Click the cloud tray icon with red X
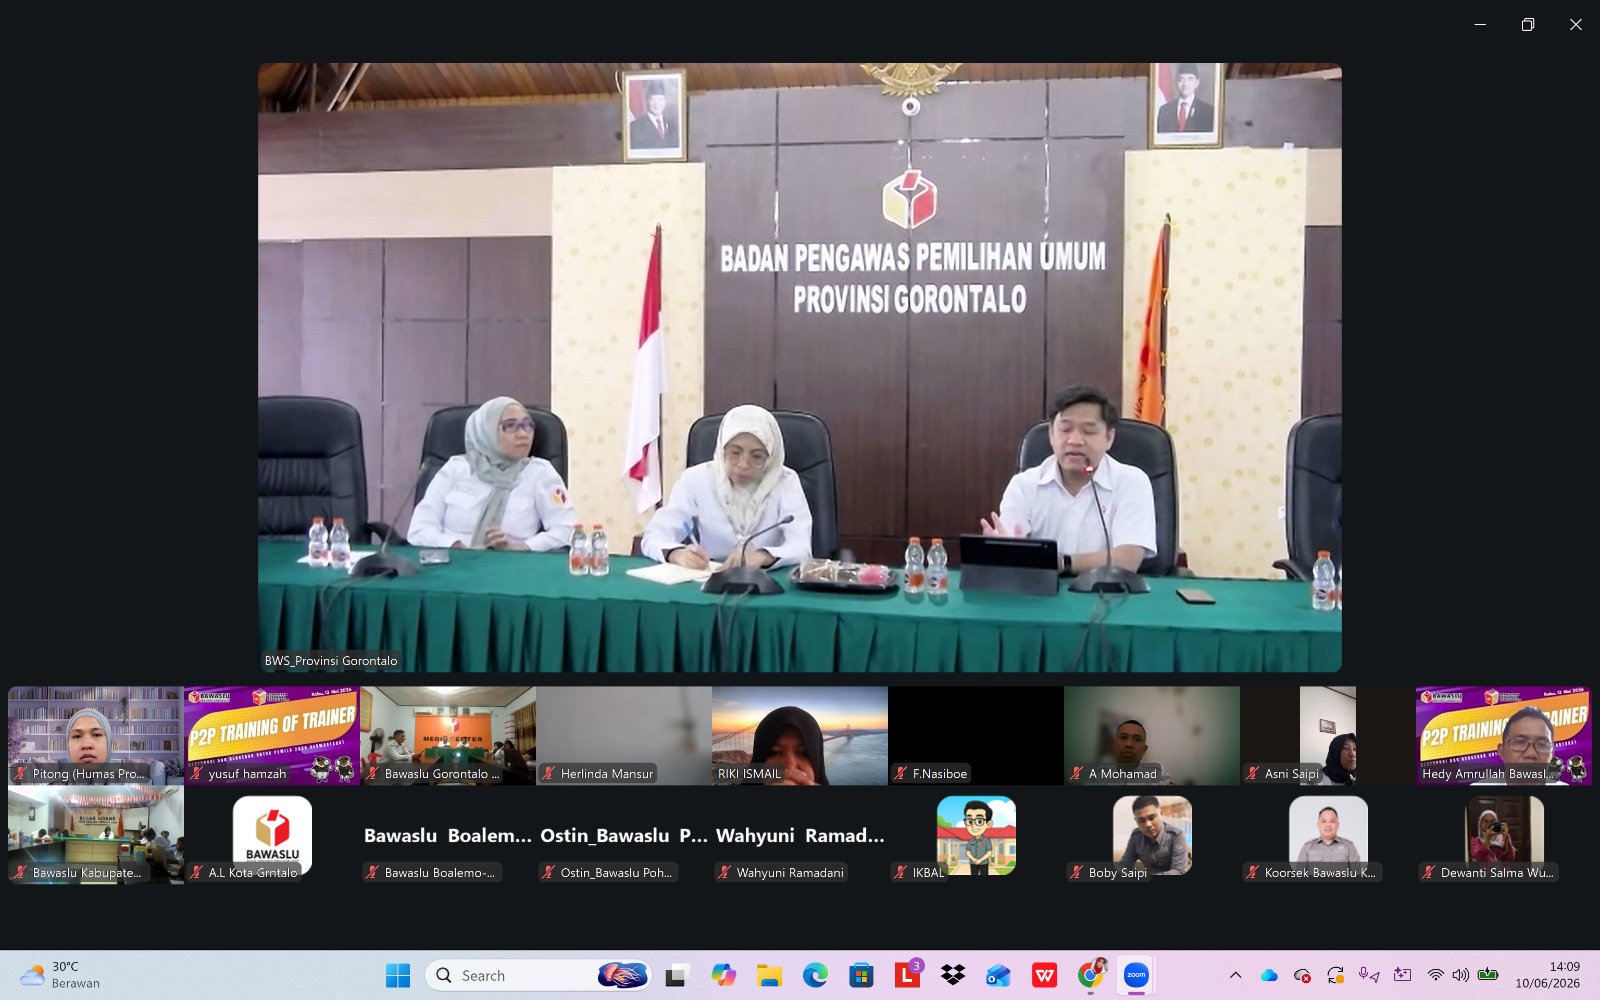1600x1000 pixels. [x=1302, y=975]
